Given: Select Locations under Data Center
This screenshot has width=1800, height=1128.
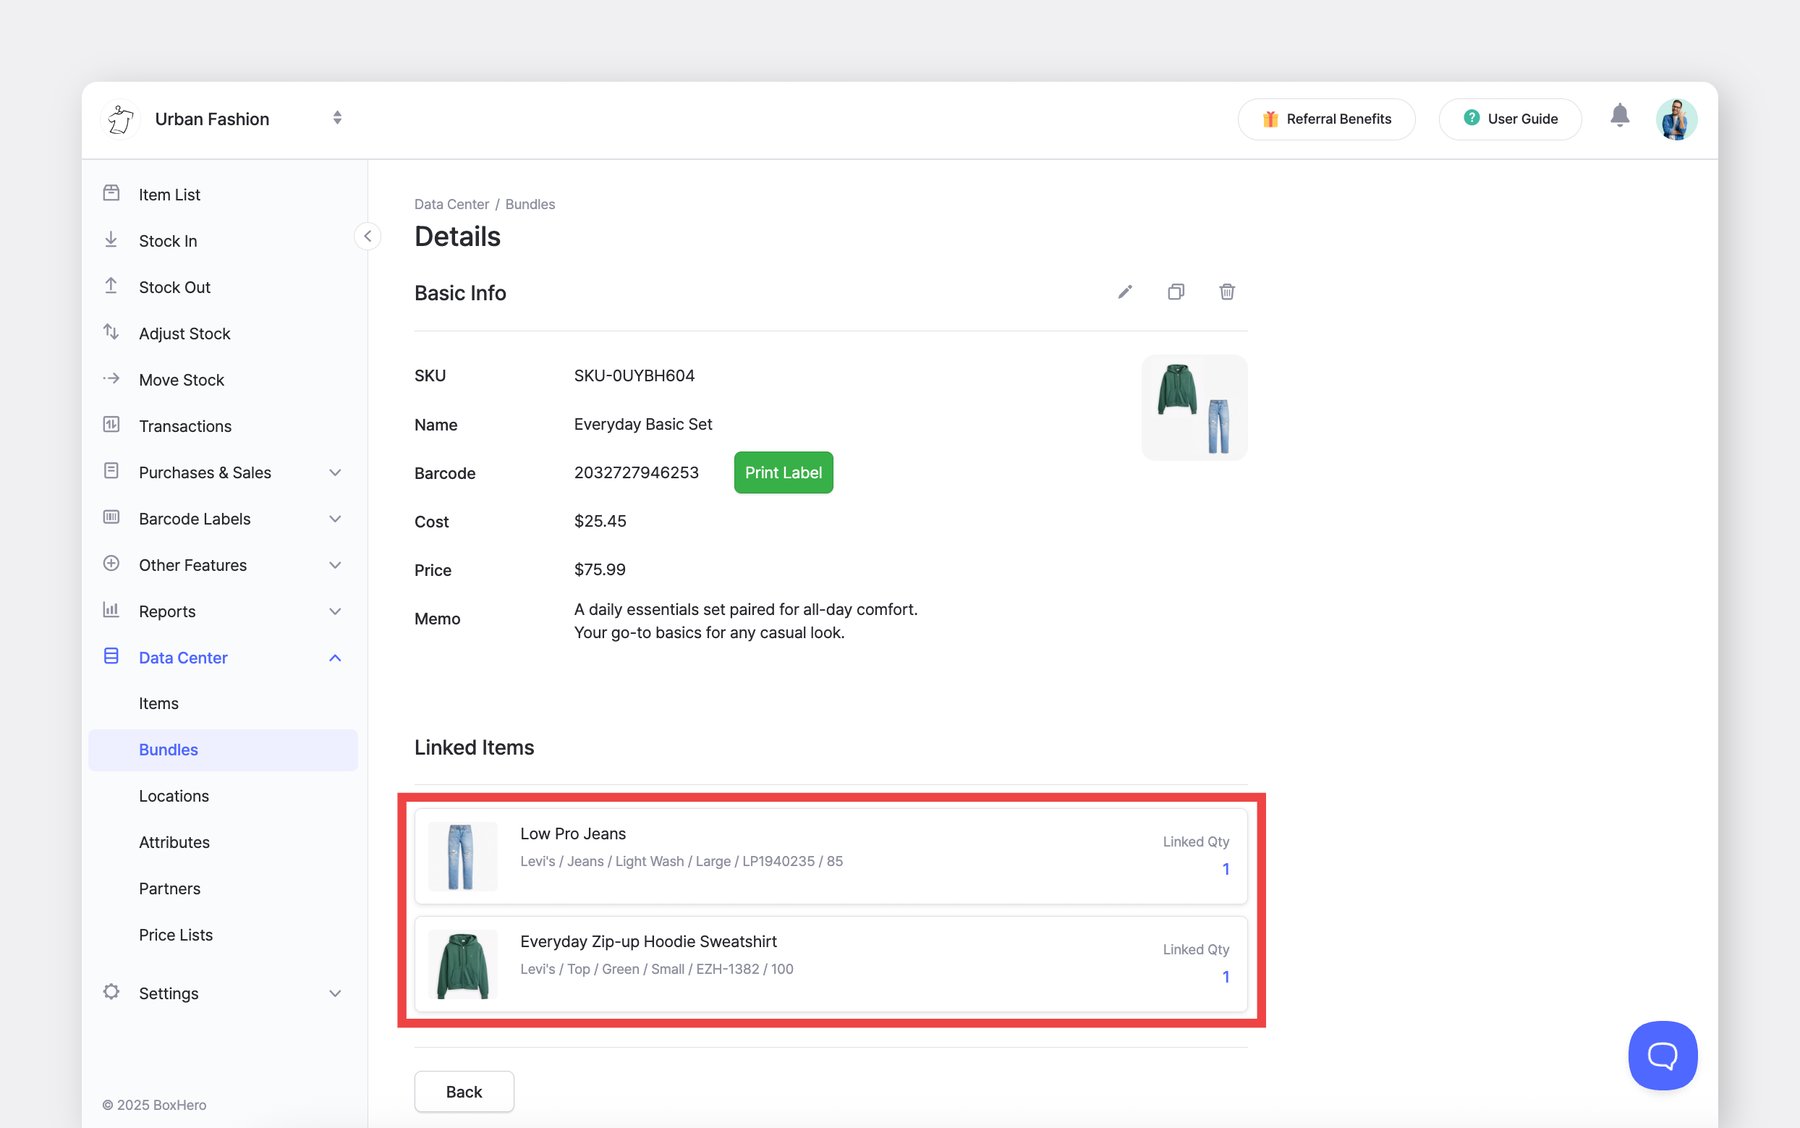Looking at the screenshot, I should coord(174,796).
